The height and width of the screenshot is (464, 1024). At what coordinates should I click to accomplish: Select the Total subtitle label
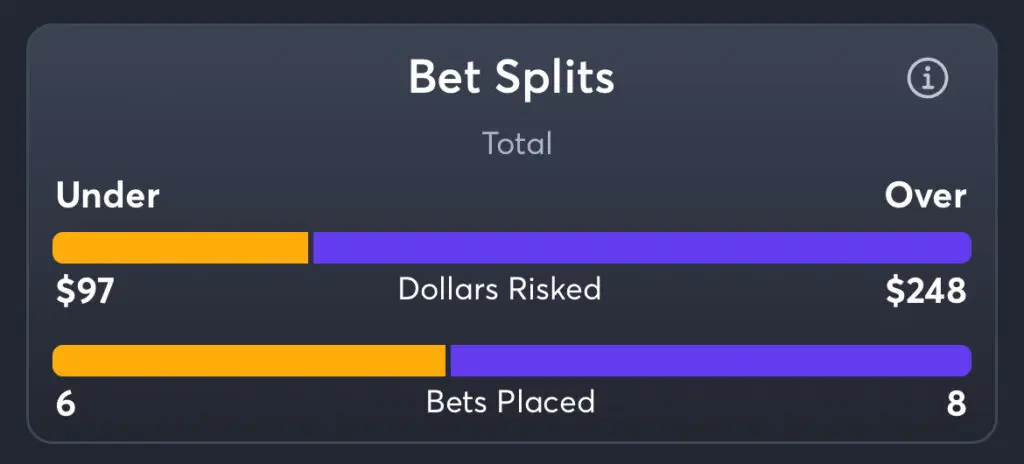(x=517, y=144)
